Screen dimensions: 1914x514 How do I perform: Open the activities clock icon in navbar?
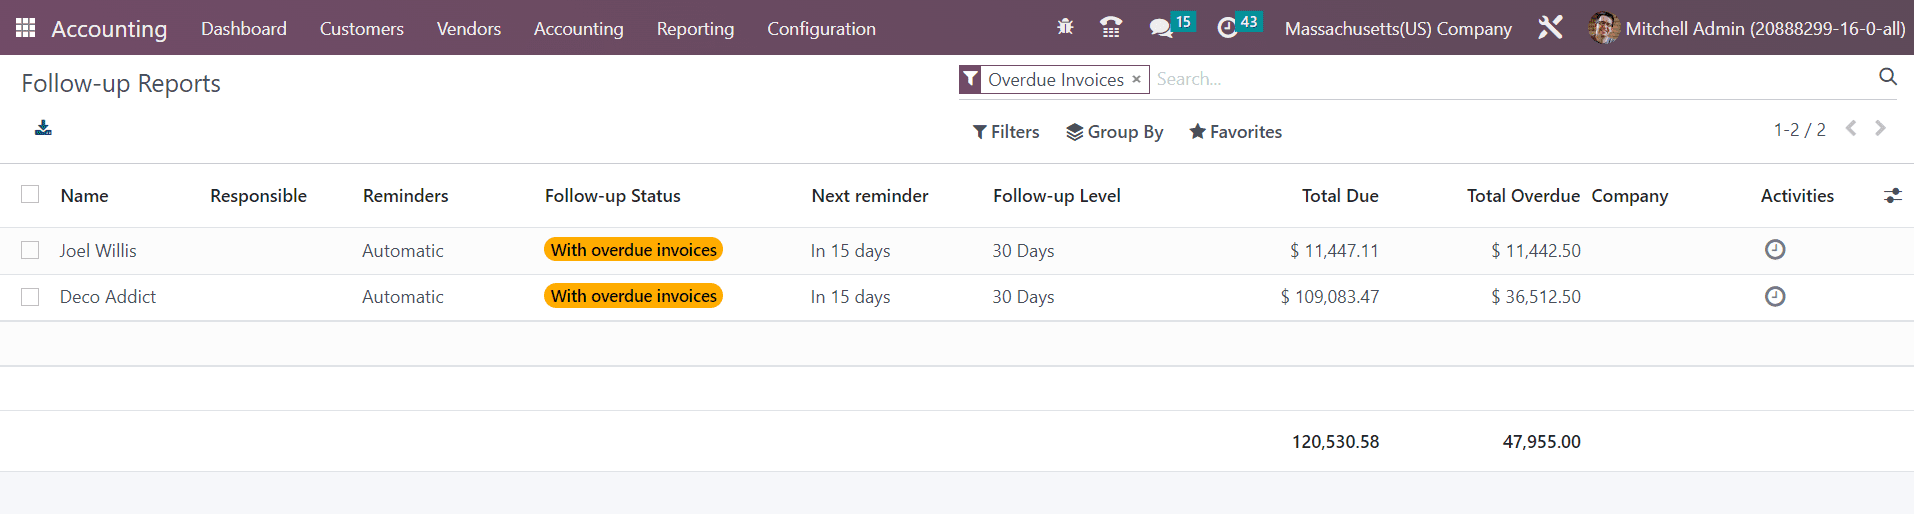(x=1227, y=28)
